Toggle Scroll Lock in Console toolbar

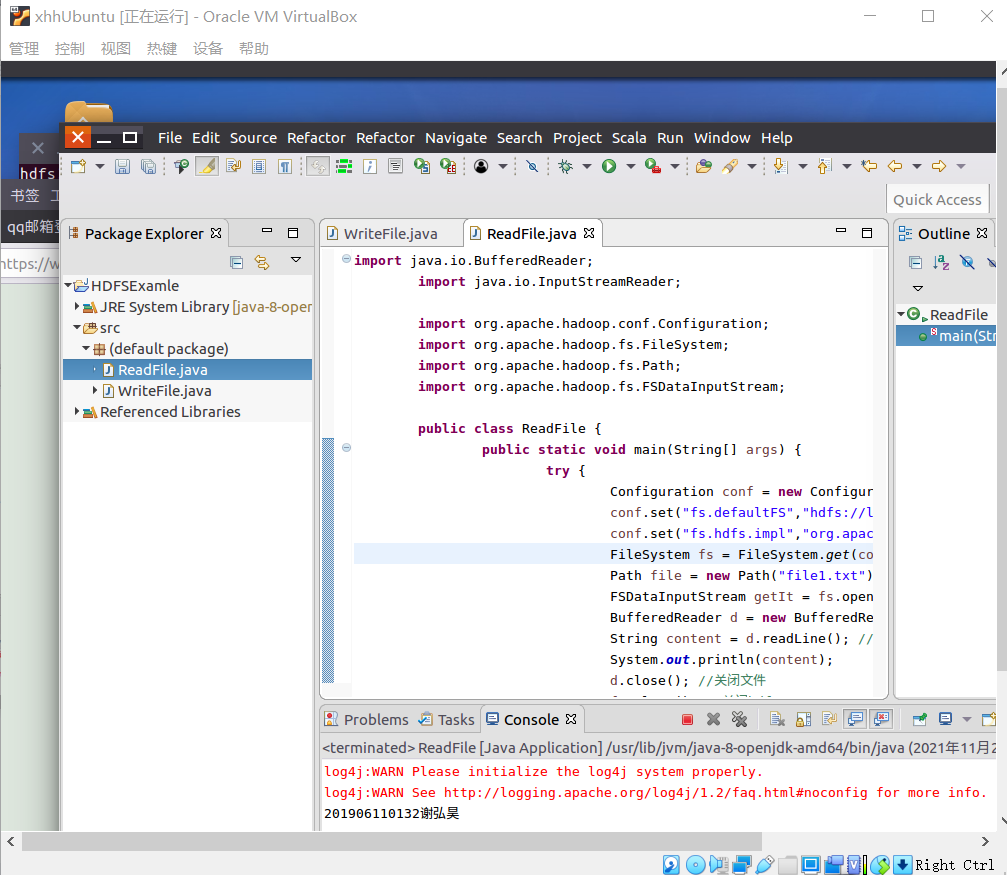[x=804, y=719]
